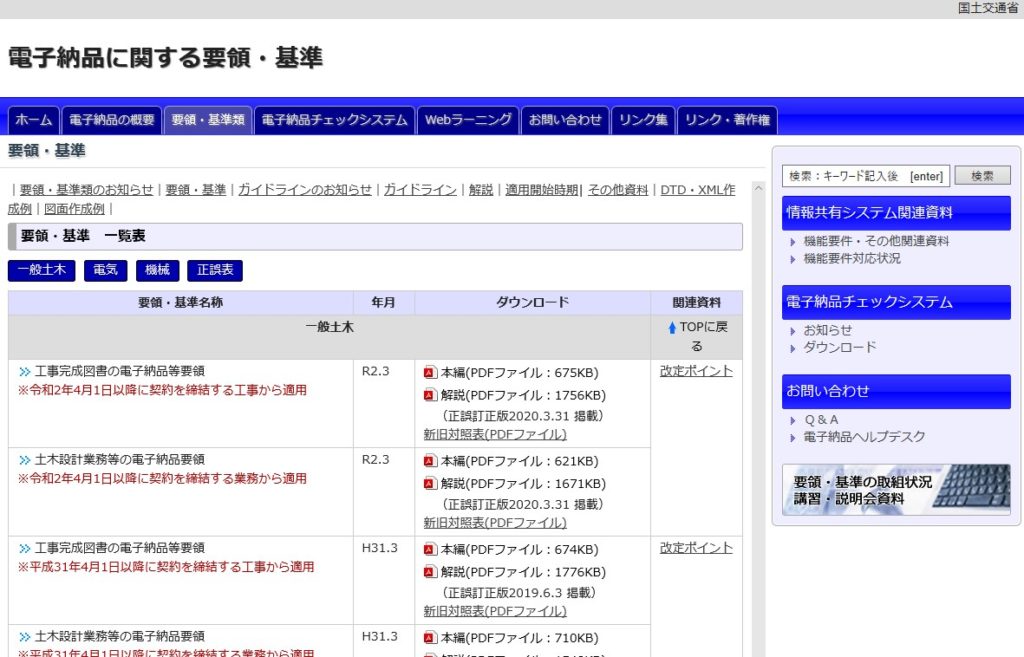Click PDF icon for R2.3 土木設計業務 解説
Image resolution: width=1024 pixels, height=657 pixels.
tap(430, 484)
